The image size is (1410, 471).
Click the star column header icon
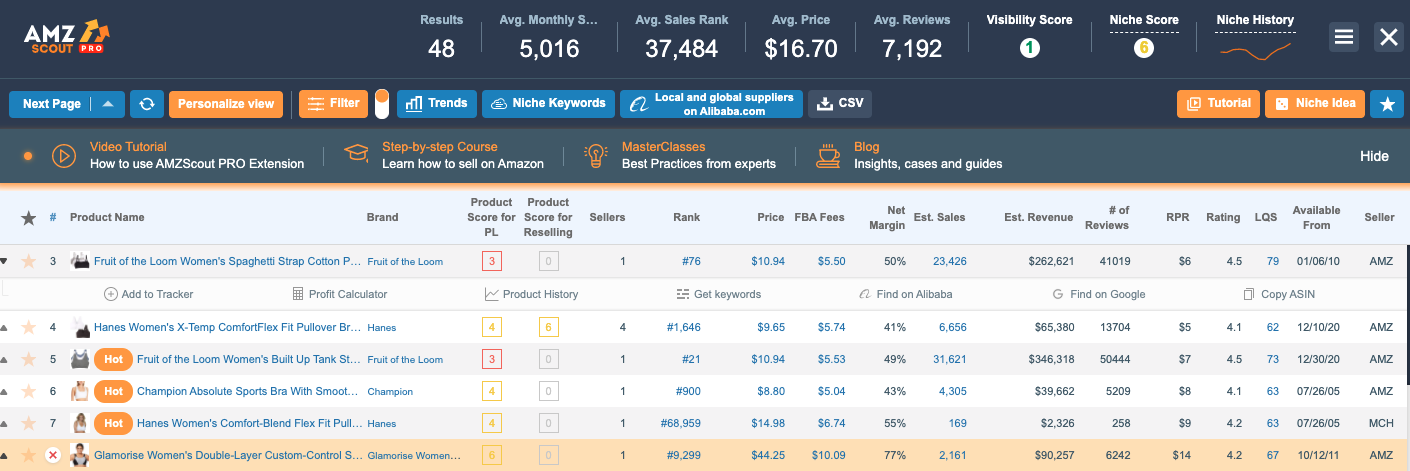tap(29, 217)
